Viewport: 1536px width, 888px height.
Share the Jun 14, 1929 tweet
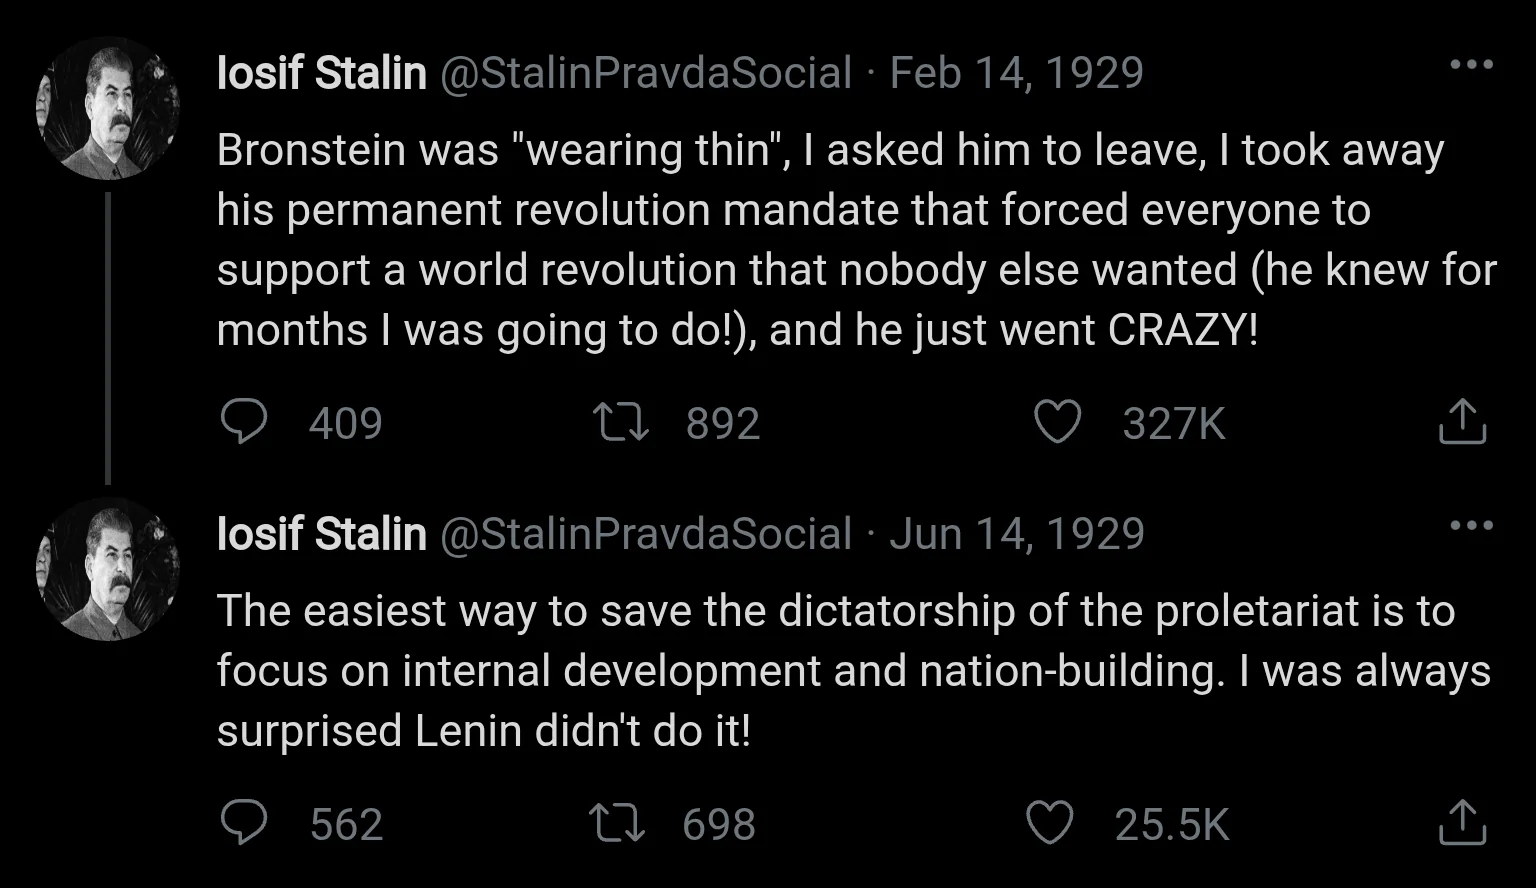pyautogui.click(x=1462, y=823)
